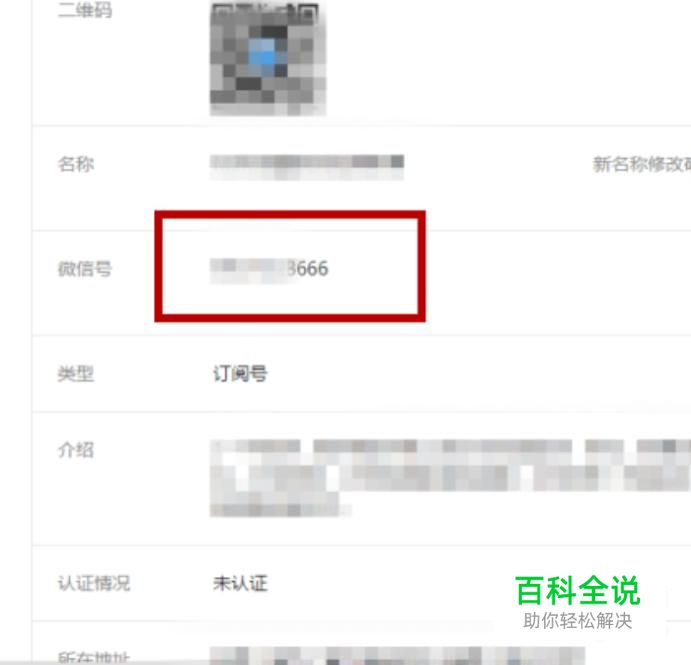691x665 pixels.
Task: Click the 微信号 field label
Action: point(85,269)
